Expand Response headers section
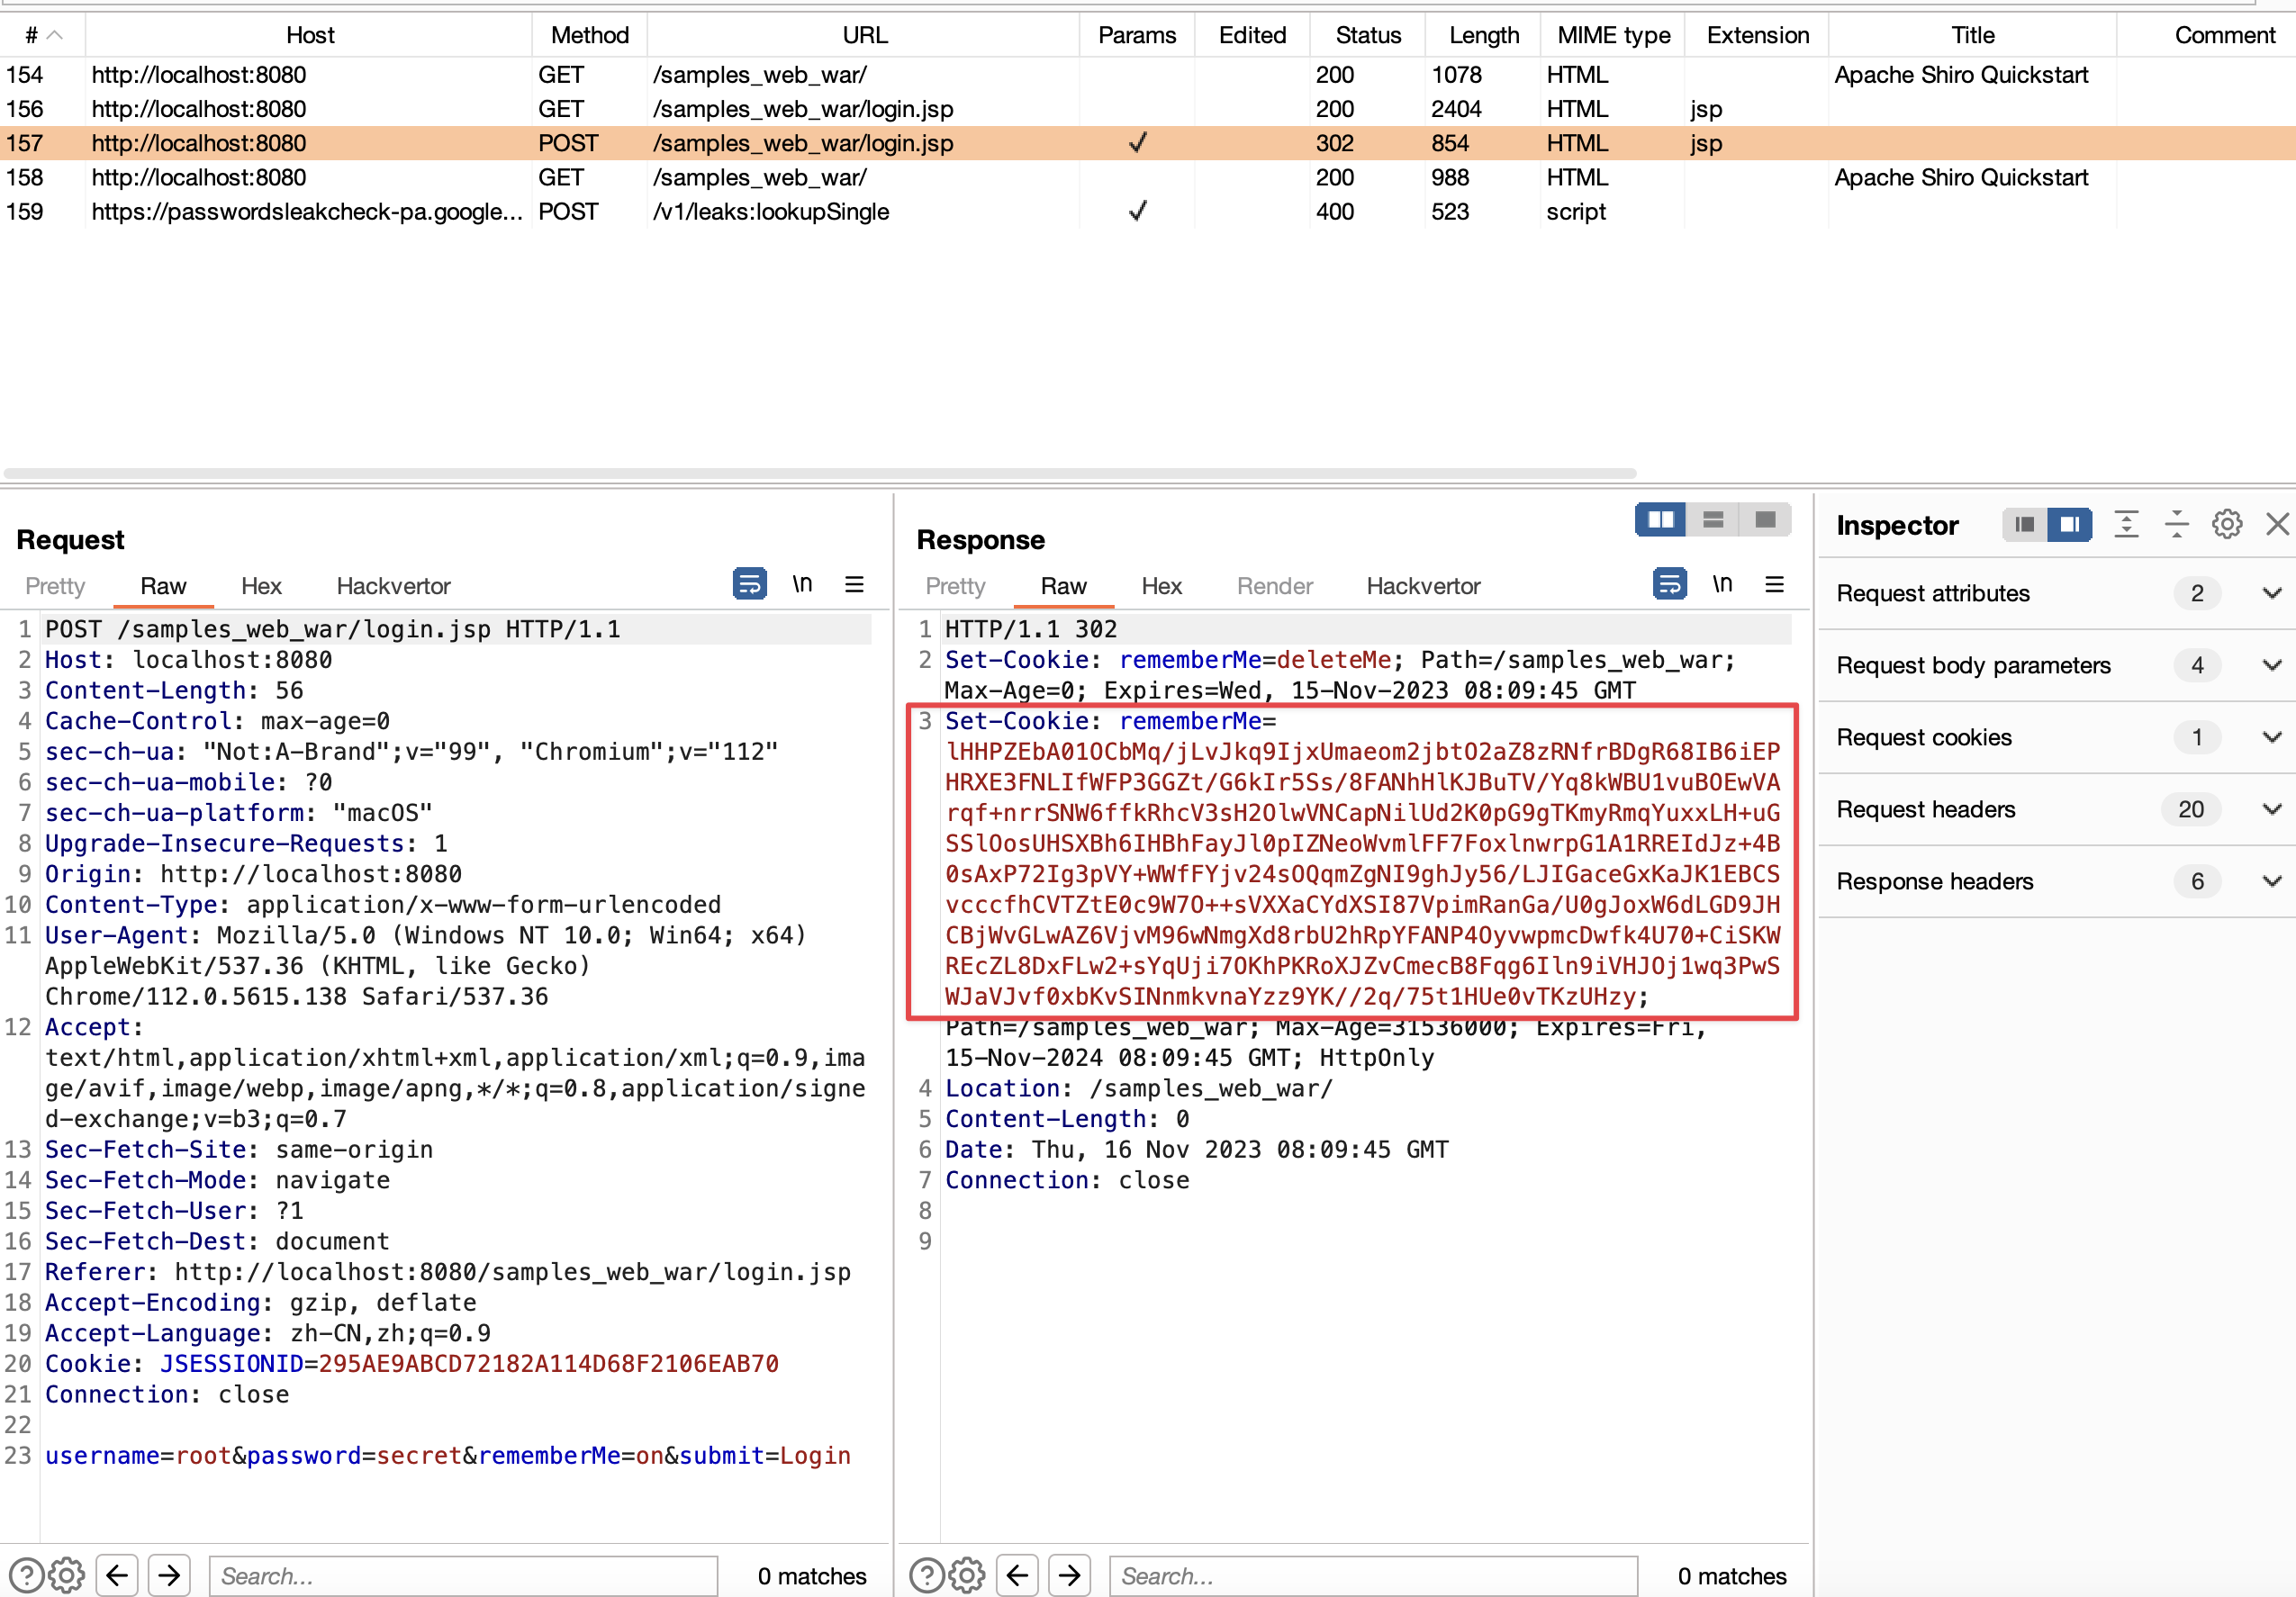The width and height of the screenshot is (2296, 1597). point(2056,882)
